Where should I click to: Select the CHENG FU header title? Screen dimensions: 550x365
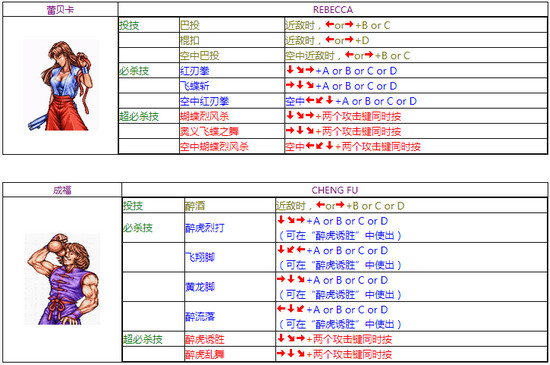[335, 190]
